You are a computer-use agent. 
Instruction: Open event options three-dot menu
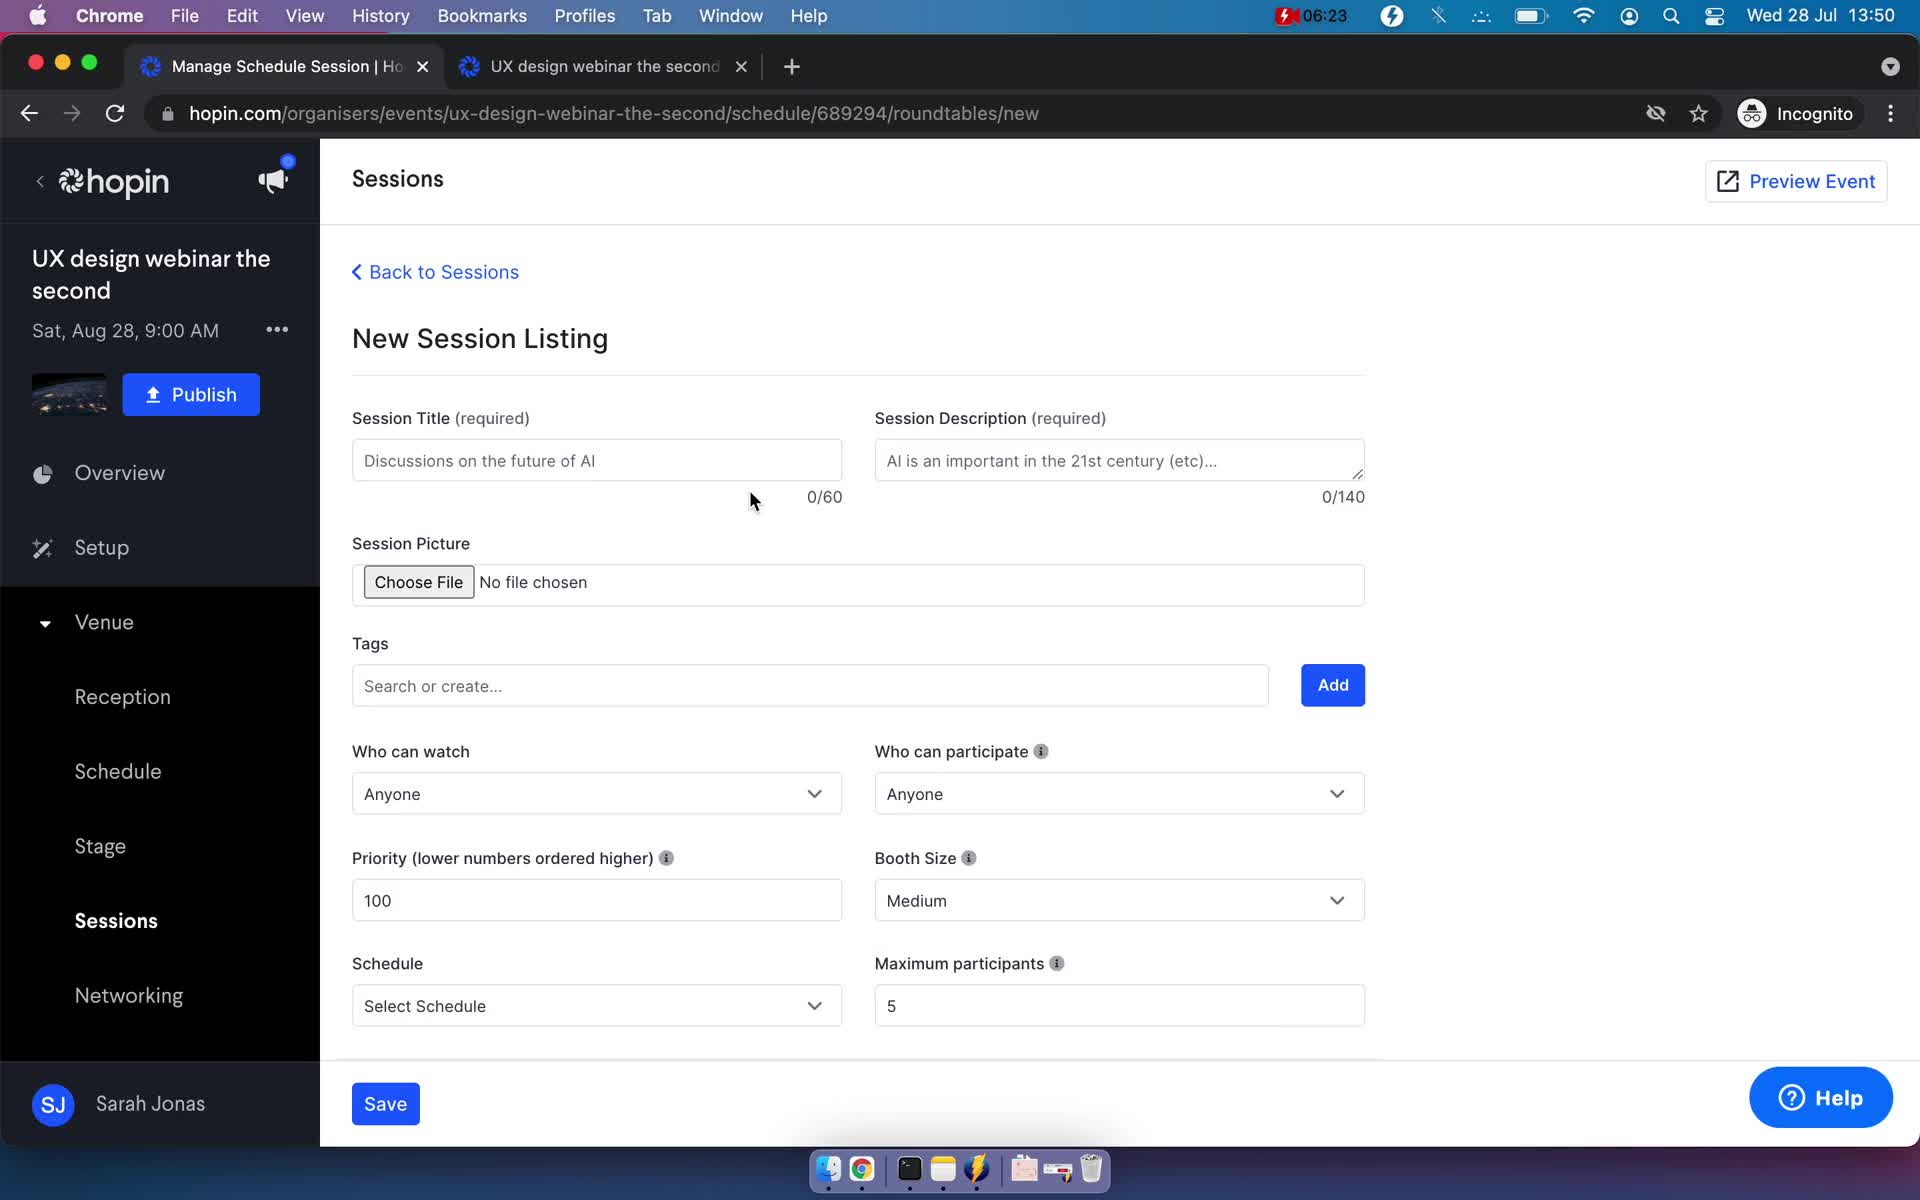click(277, 329)
